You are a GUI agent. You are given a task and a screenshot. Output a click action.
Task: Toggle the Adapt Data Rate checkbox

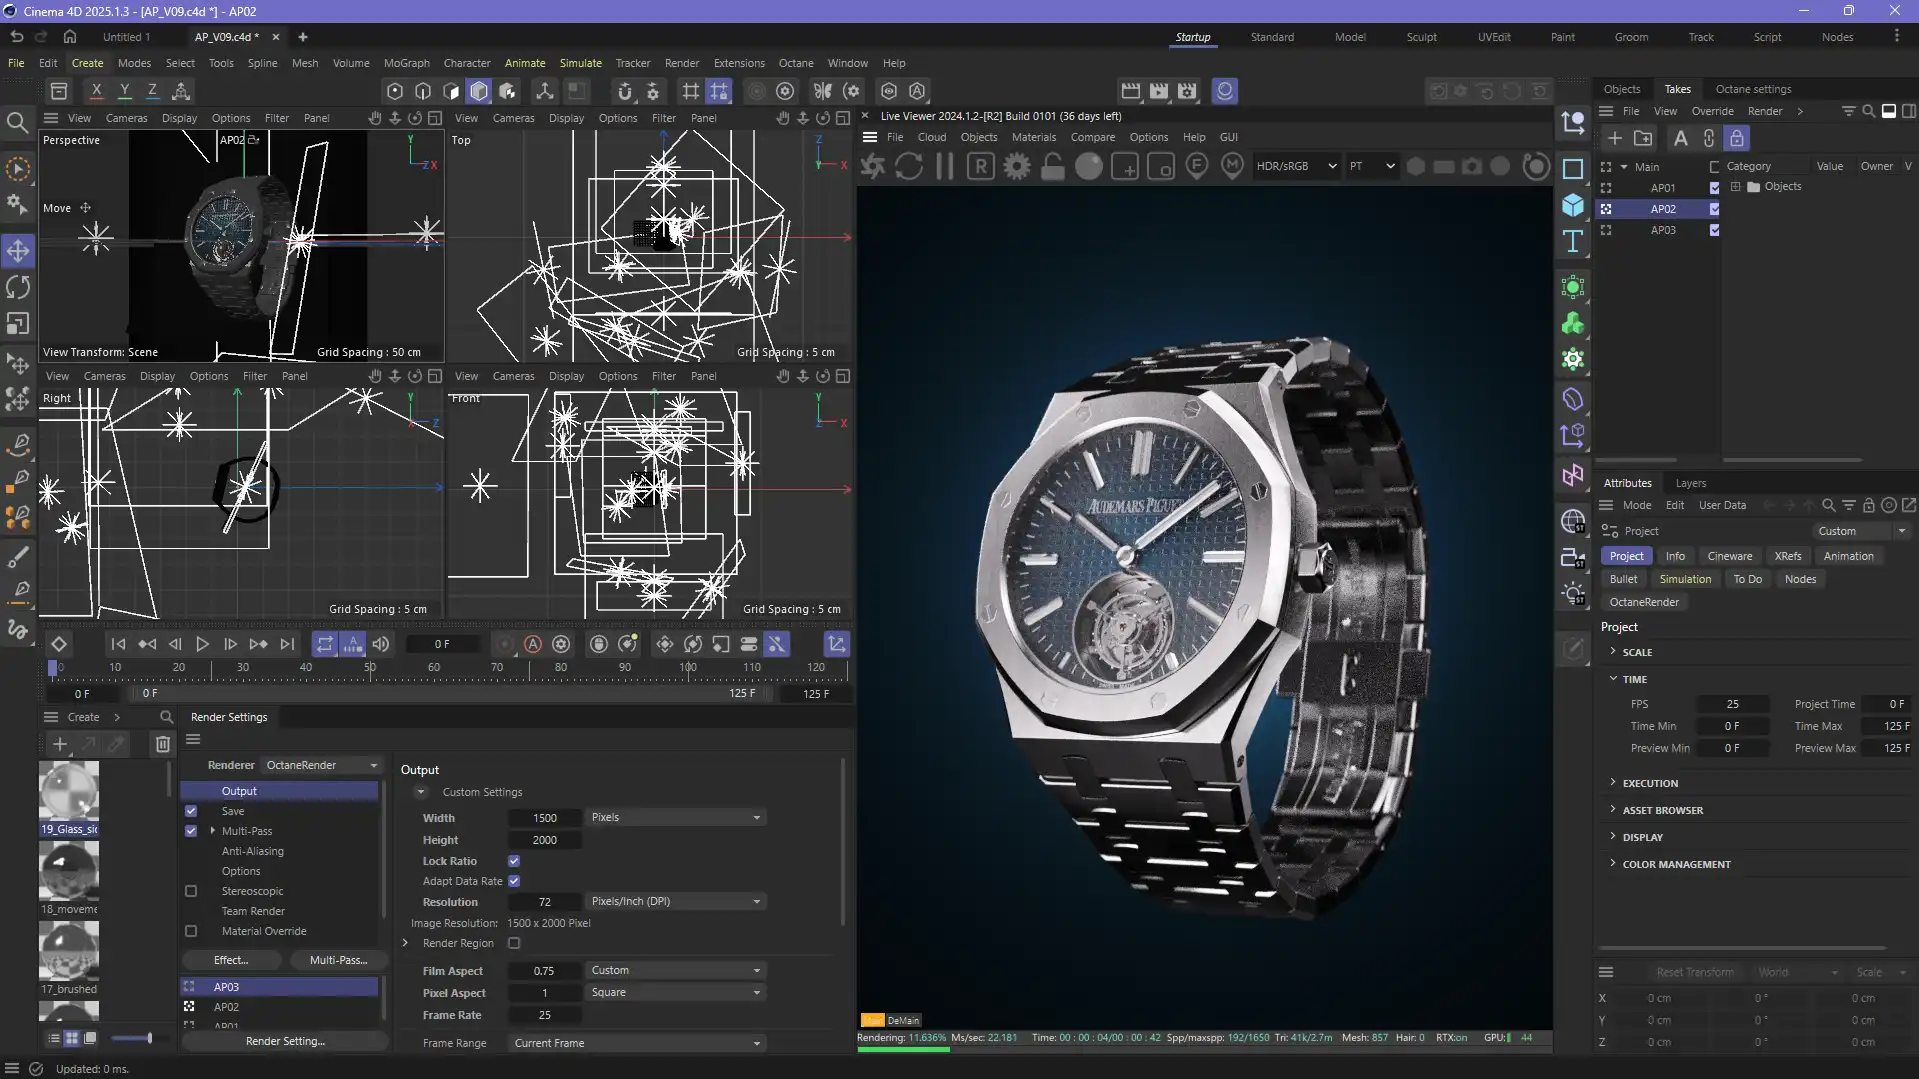514,881
